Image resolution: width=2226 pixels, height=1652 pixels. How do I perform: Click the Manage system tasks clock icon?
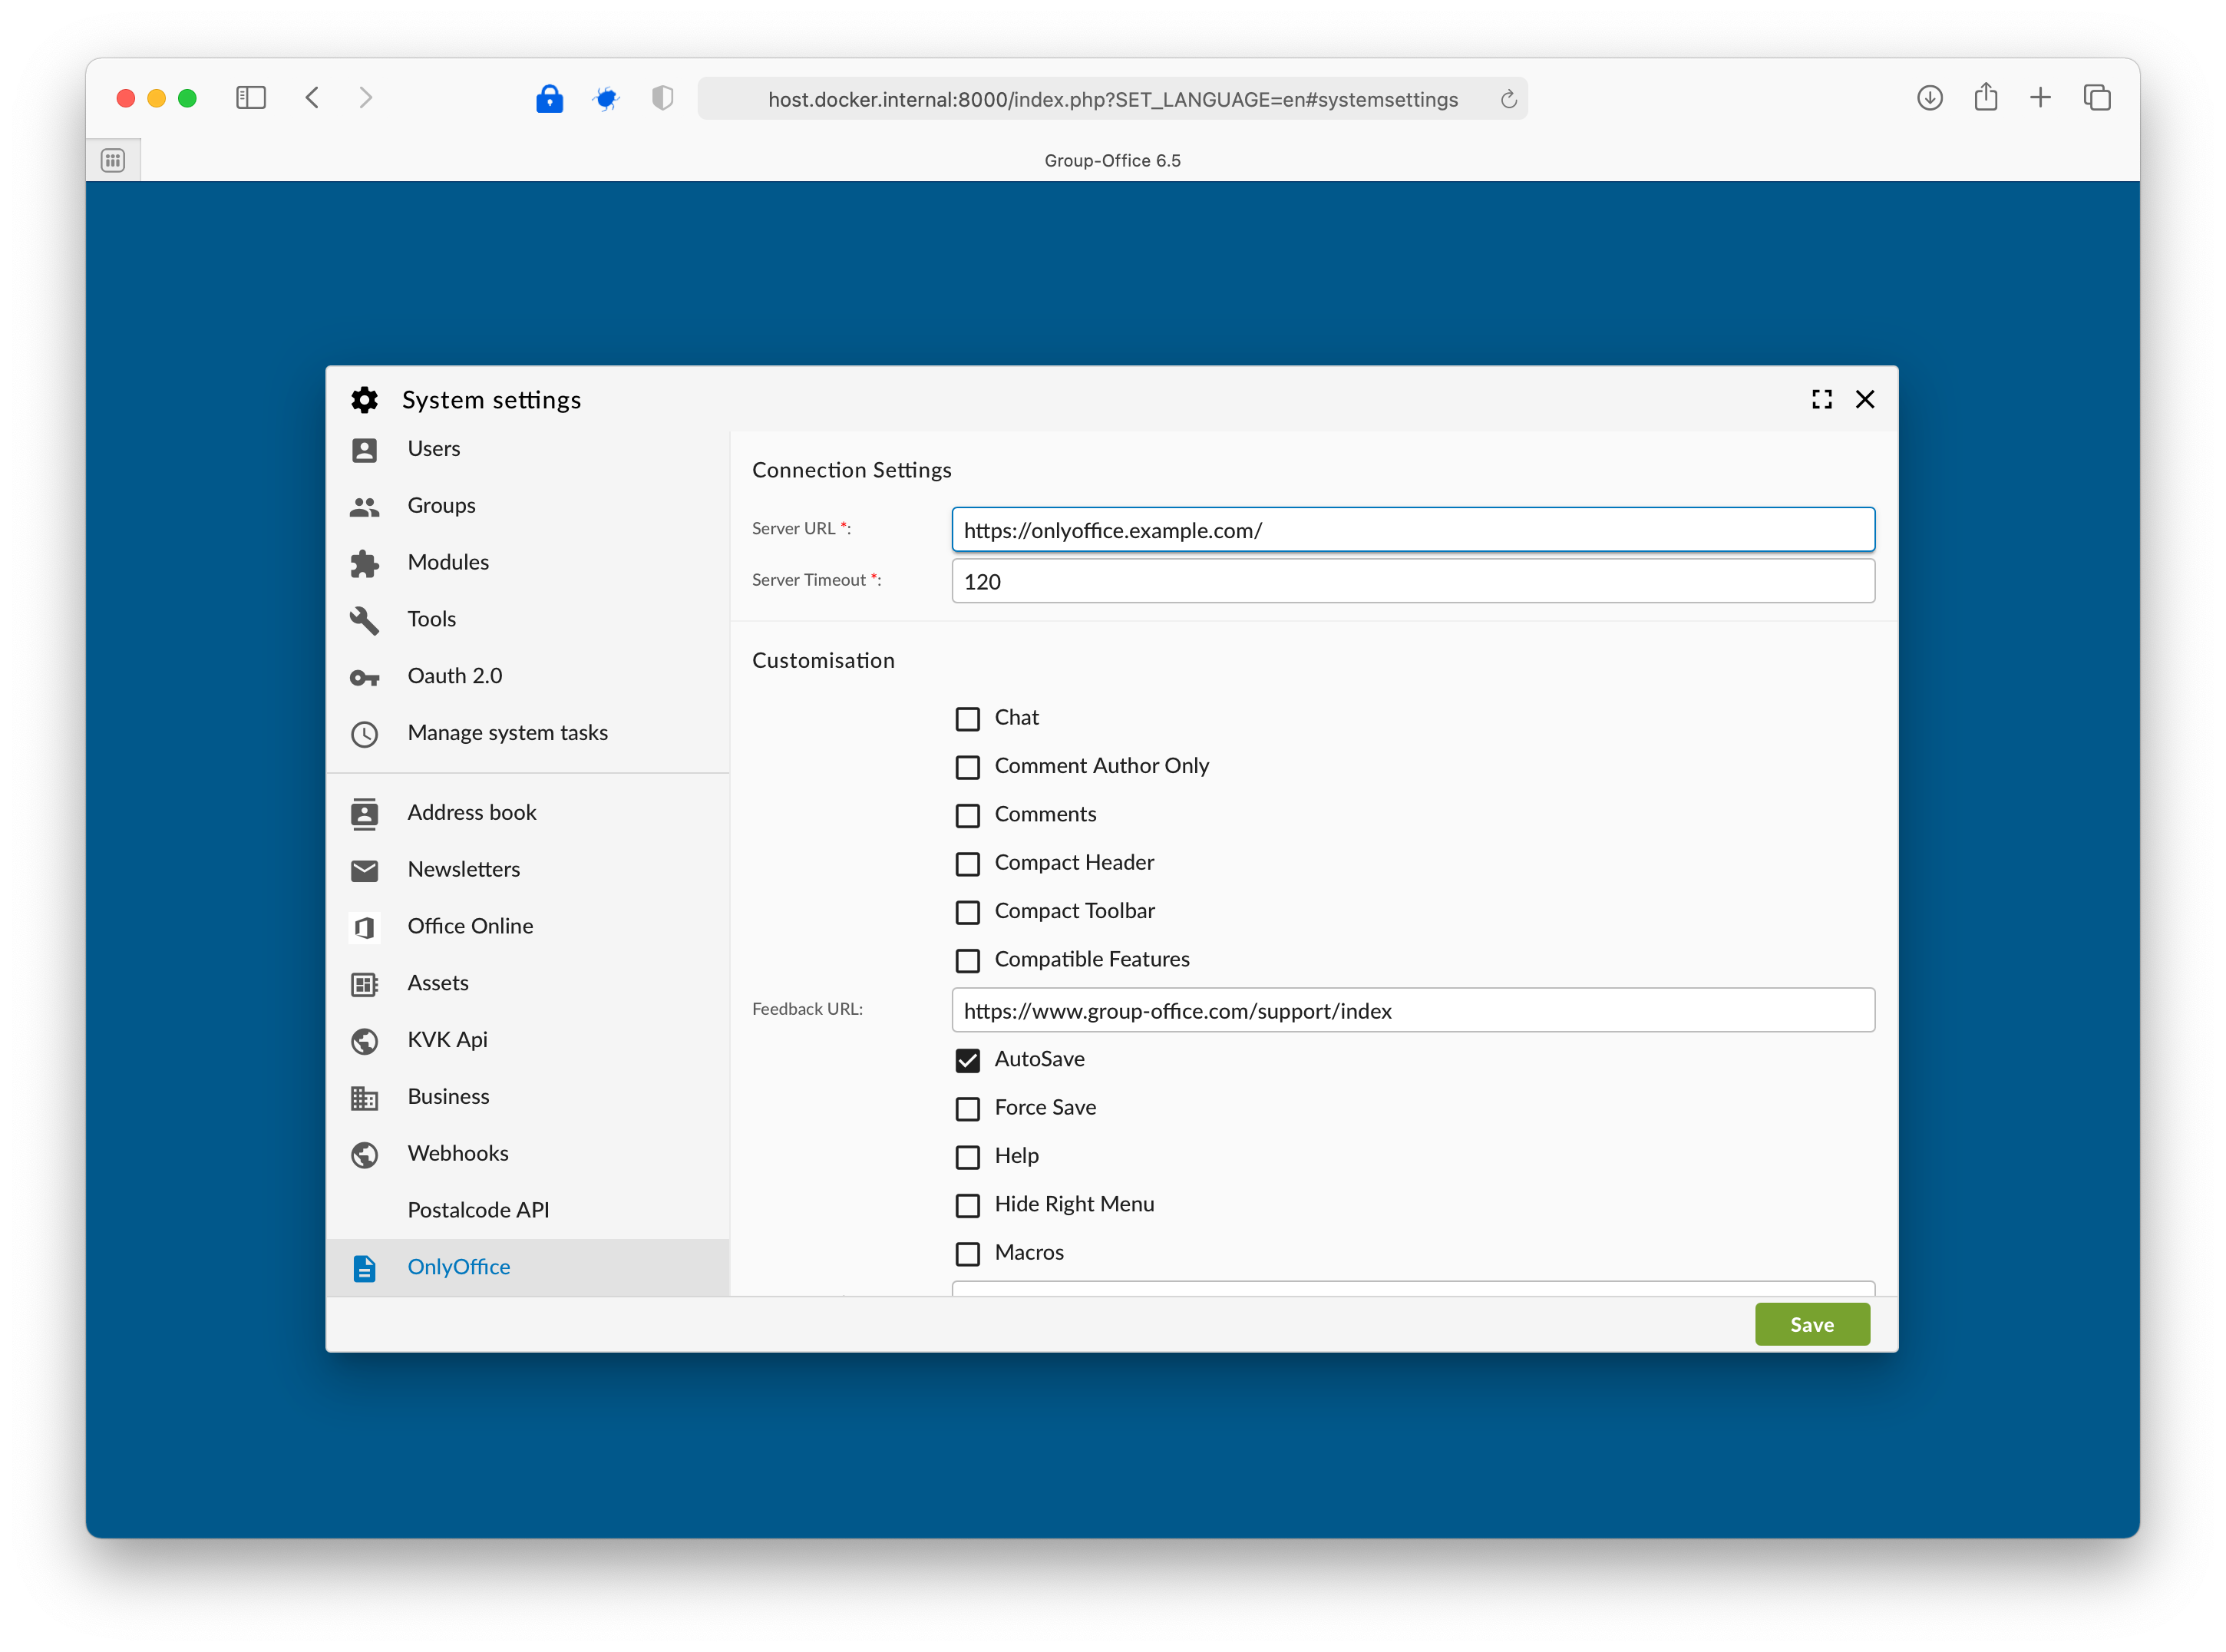(x=364, y=734)
